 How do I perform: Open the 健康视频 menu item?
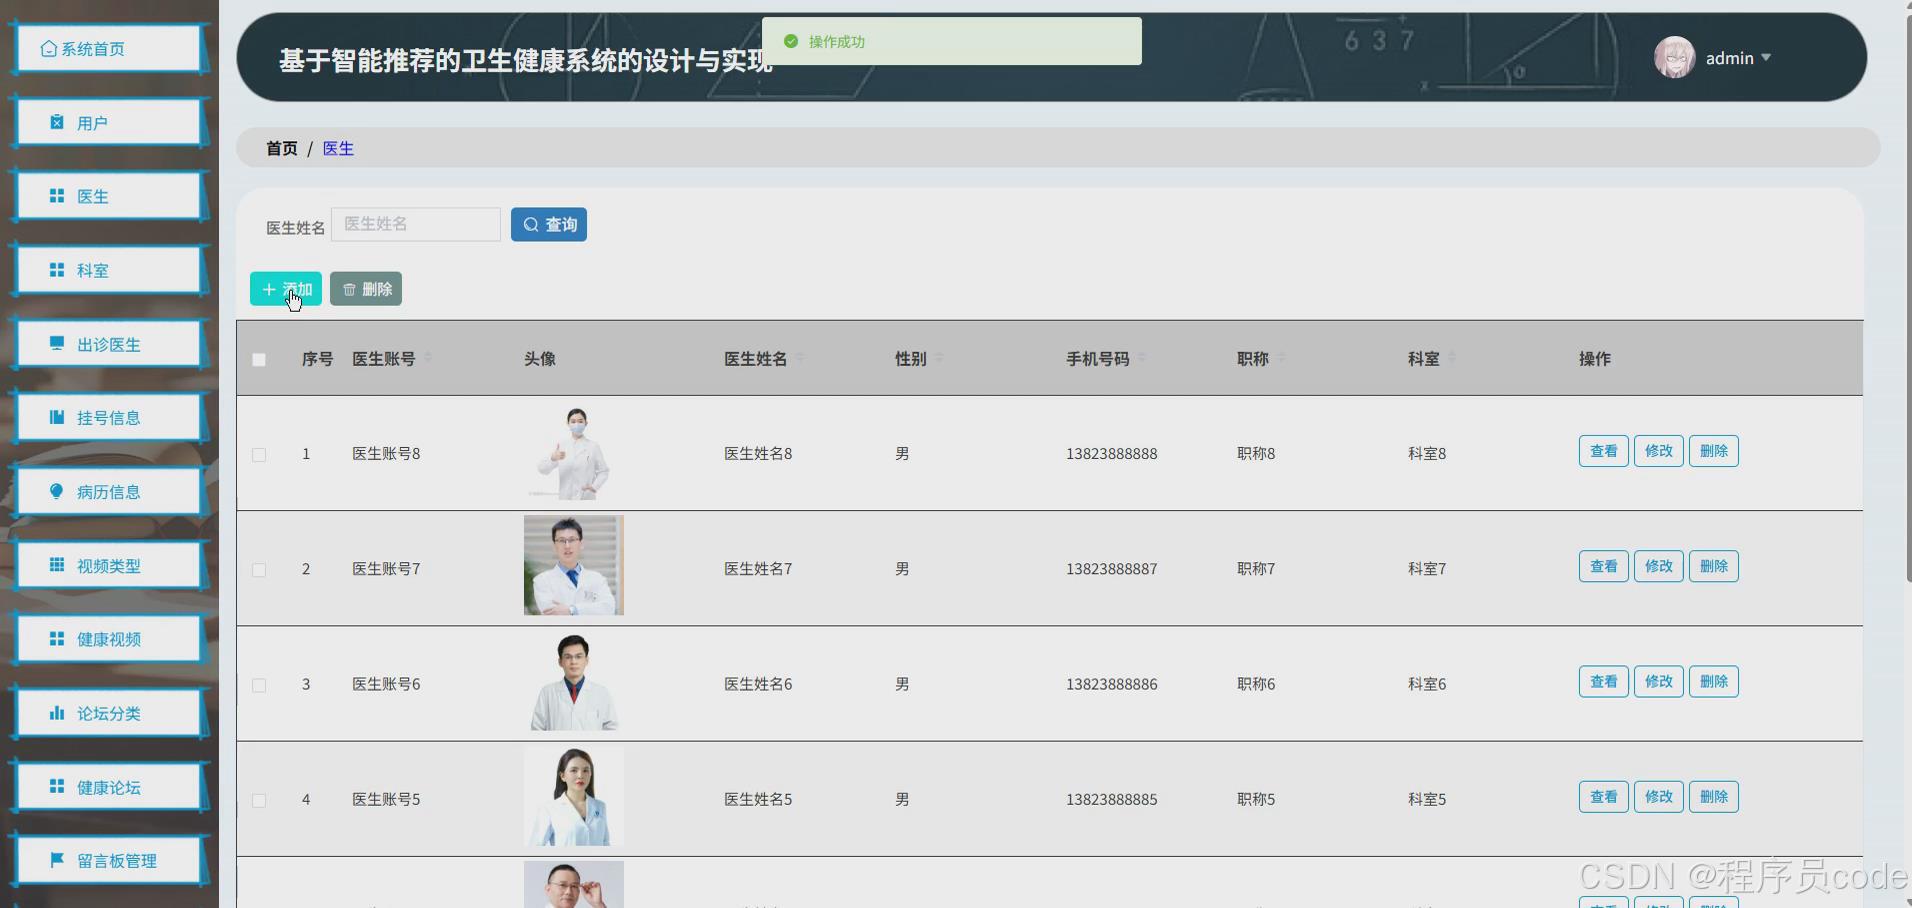pos(108,638)
